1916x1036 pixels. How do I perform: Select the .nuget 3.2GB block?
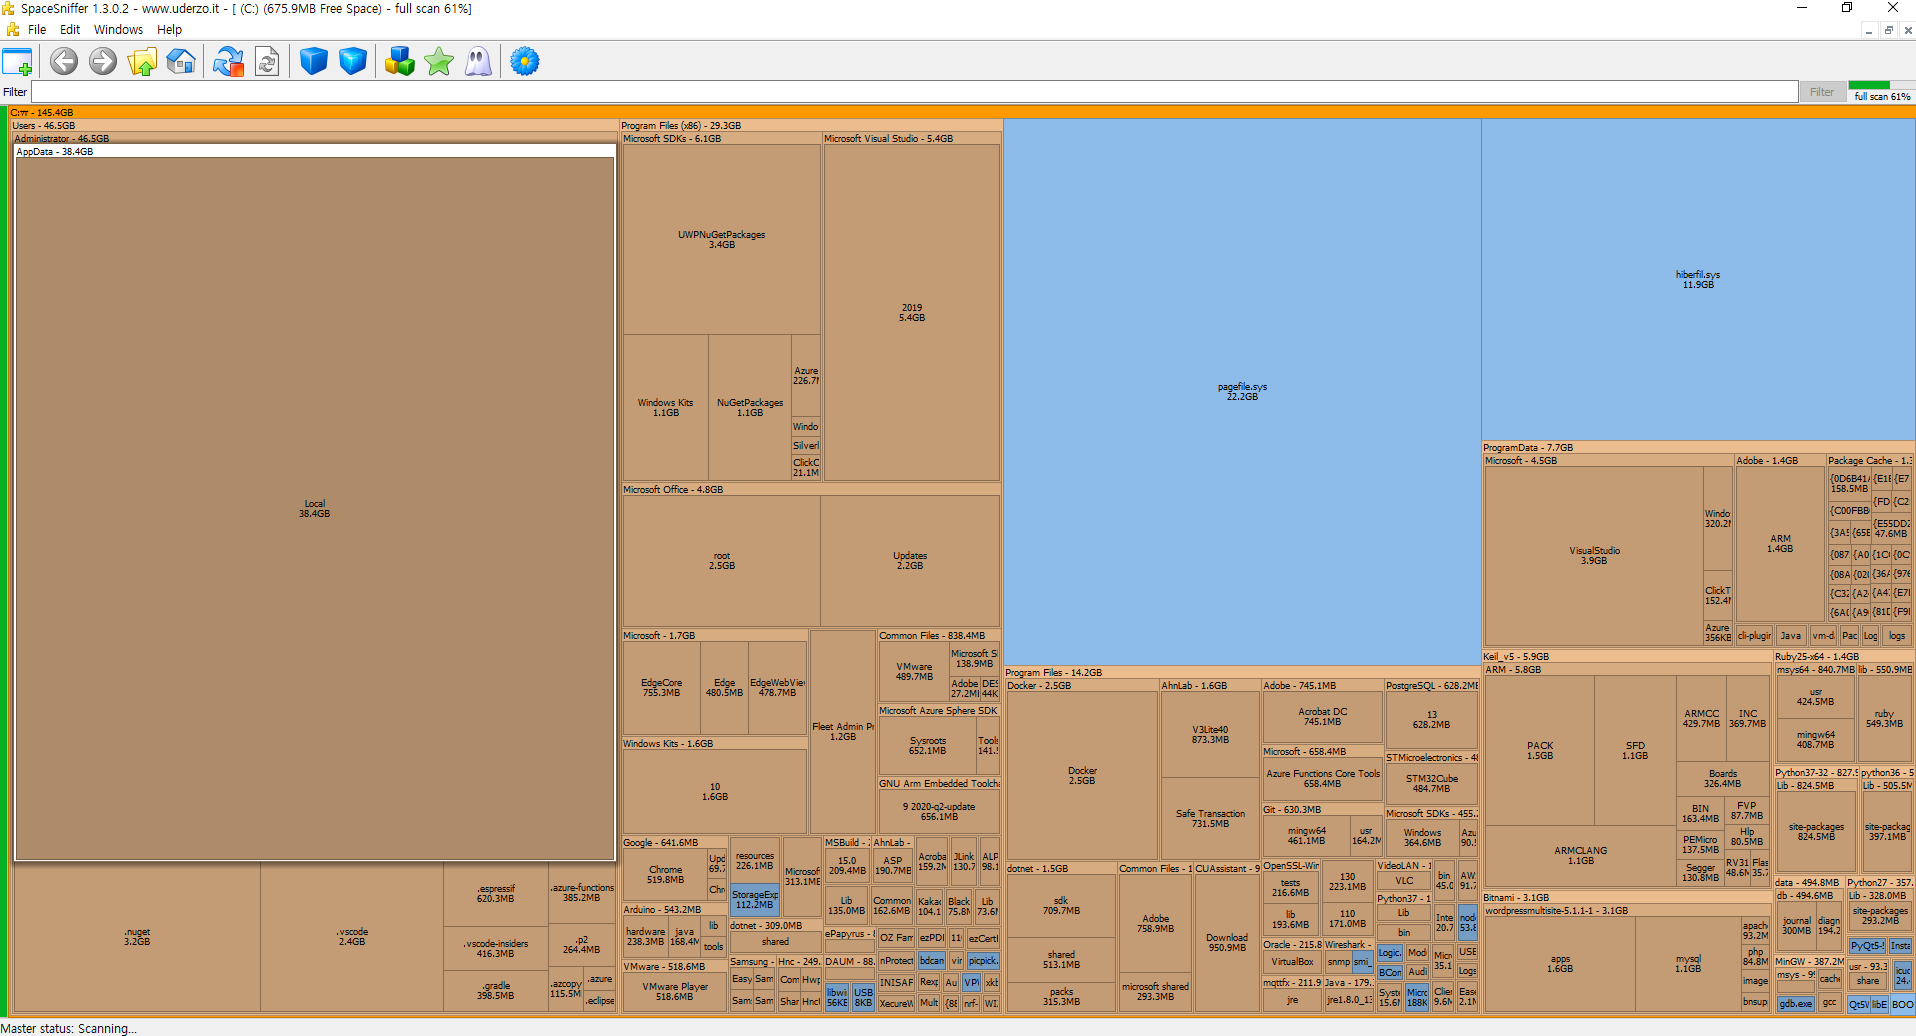tap(137, 937)
